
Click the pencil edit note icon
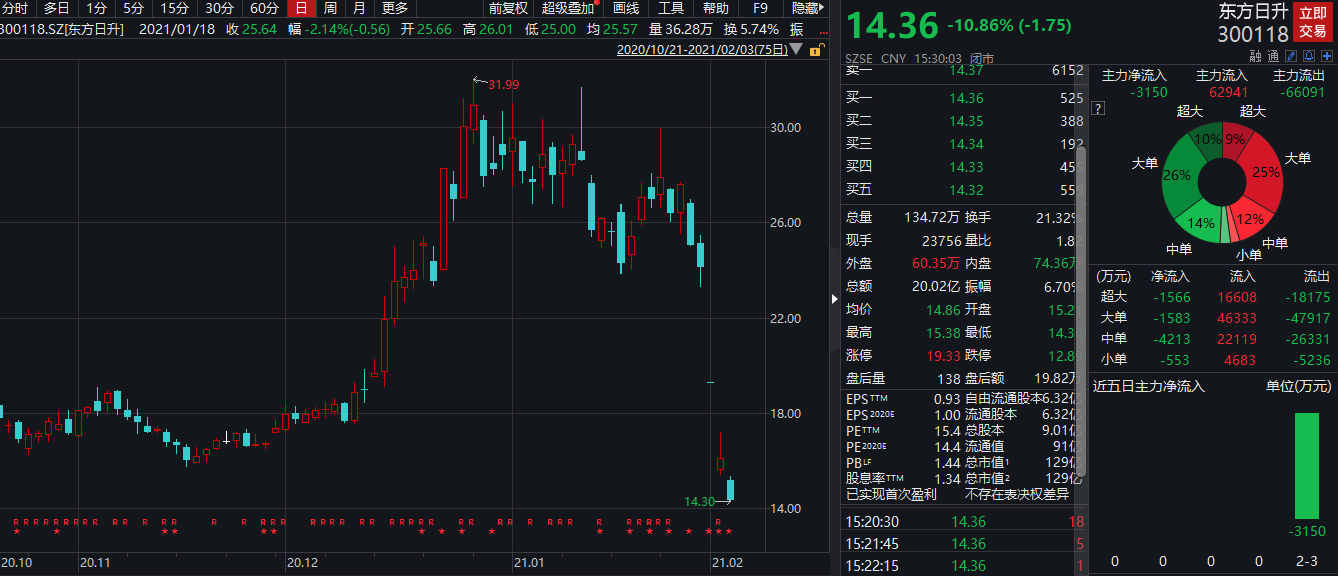pos(1290,57)
